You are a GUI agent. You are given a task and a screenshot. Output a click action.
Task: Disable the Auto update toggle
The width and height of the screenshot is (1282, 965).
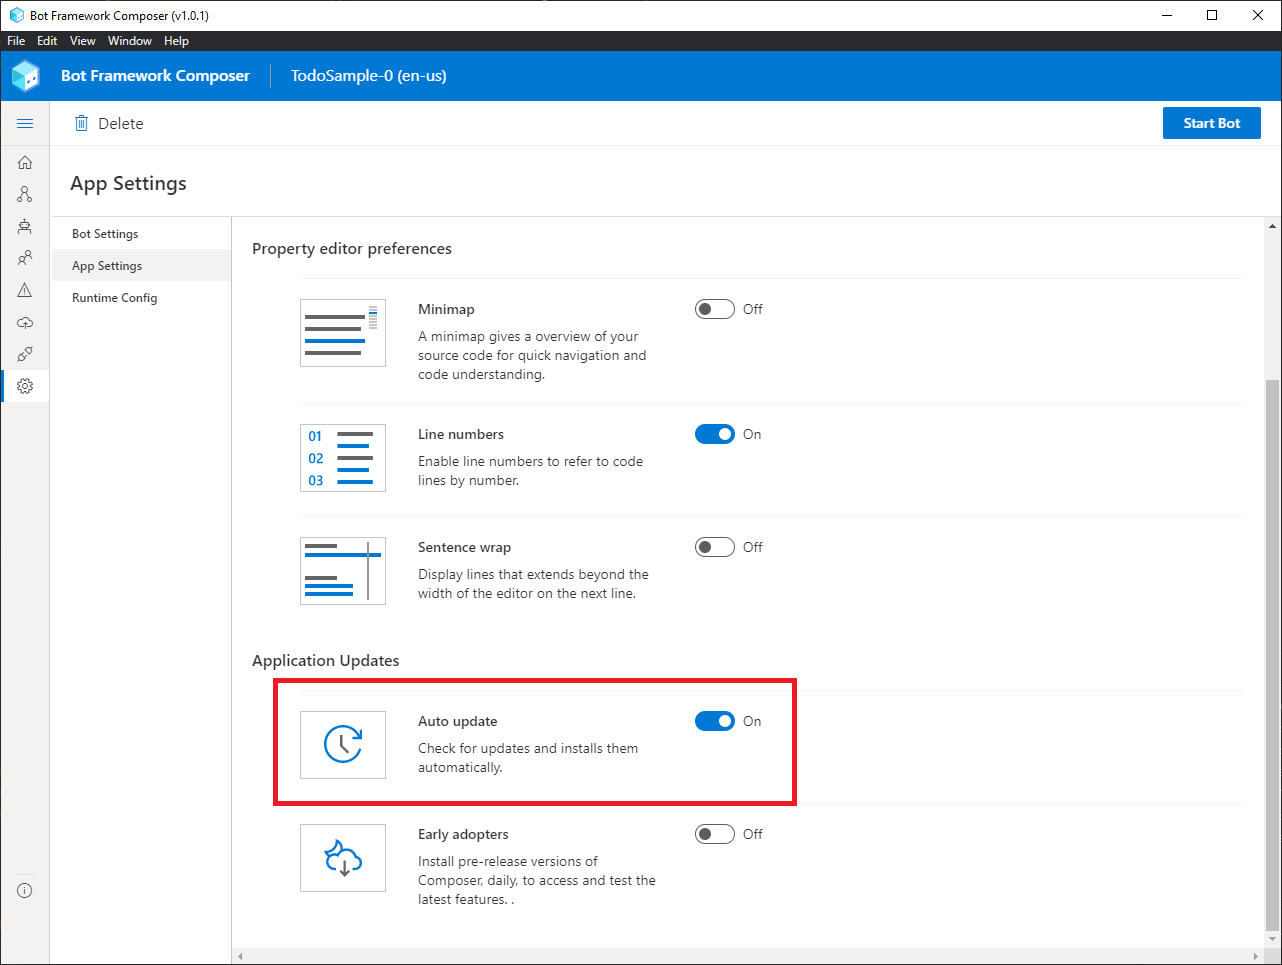click(x=715, y=721)
